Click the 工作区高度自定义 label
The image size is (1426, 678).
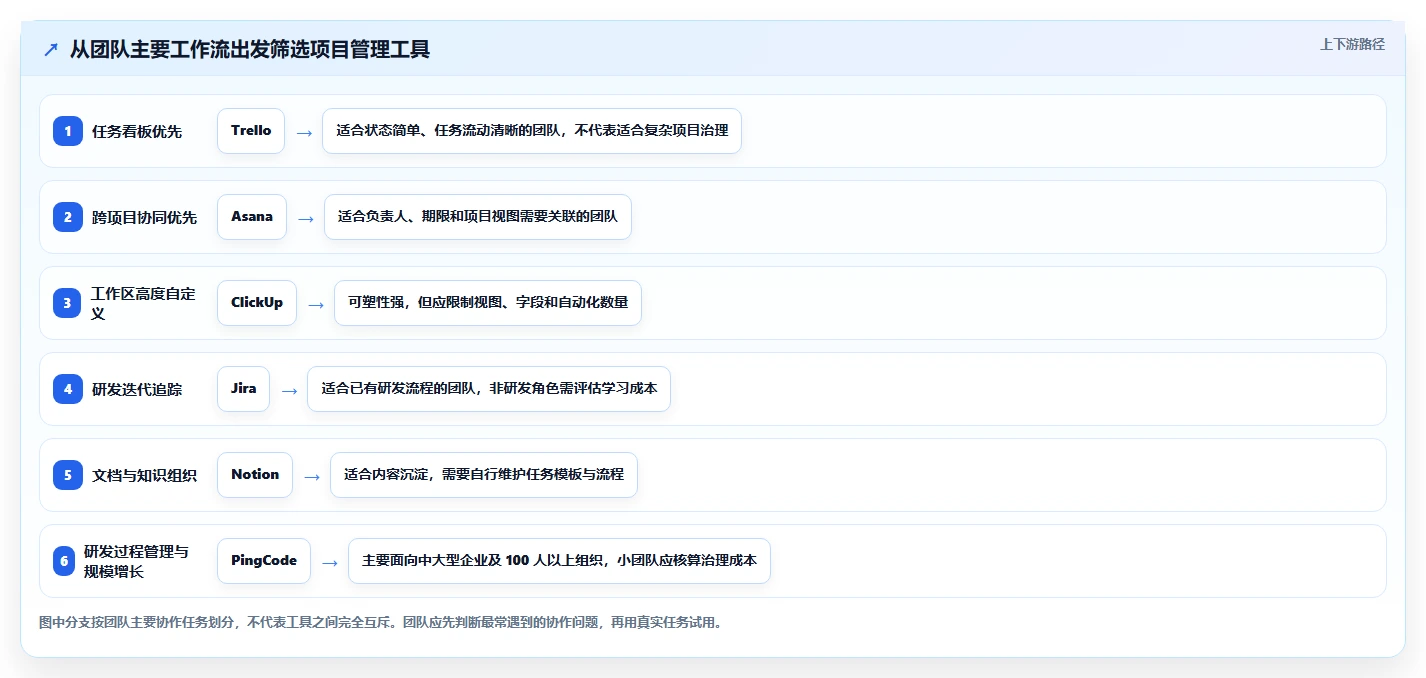tap(144, 303)
